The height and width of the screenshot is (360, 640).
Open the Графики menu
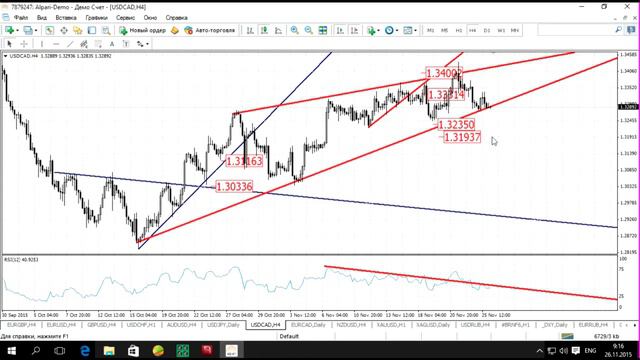96,18
